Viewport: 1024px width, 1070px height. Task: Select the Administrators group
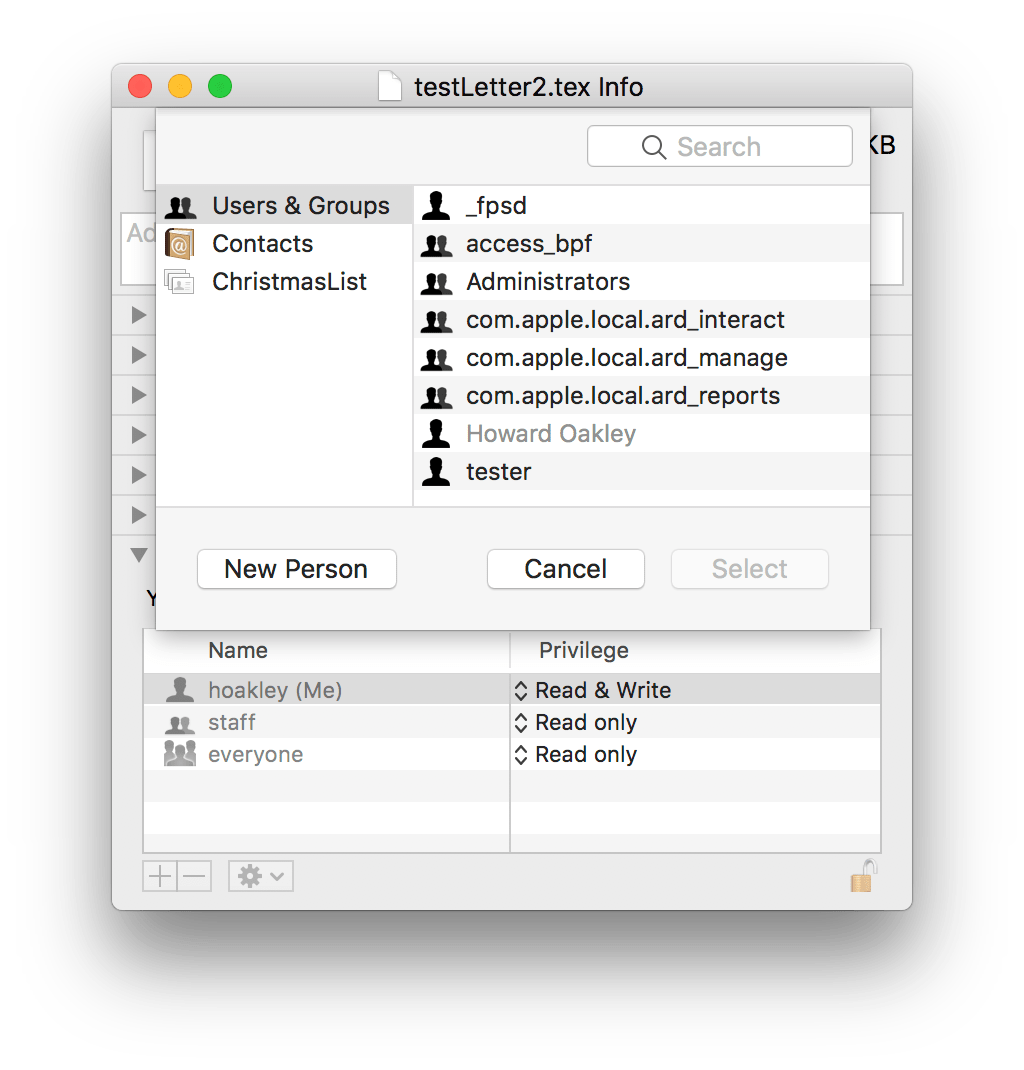tap(548, 282)
